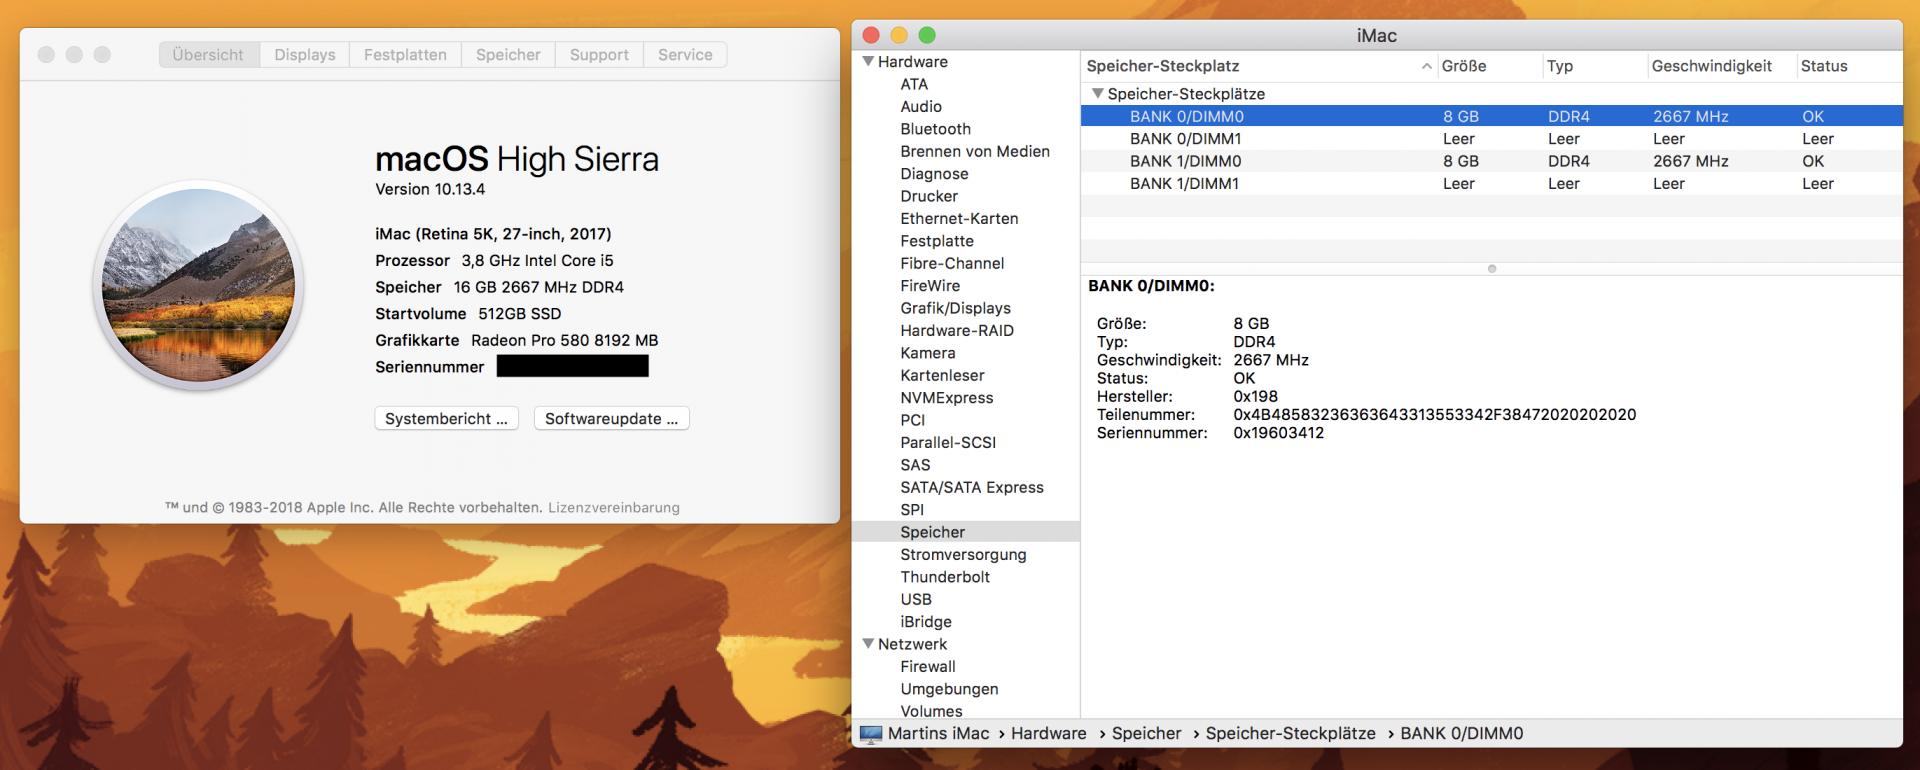
Task: Open the Support tab
Action: 599,55
